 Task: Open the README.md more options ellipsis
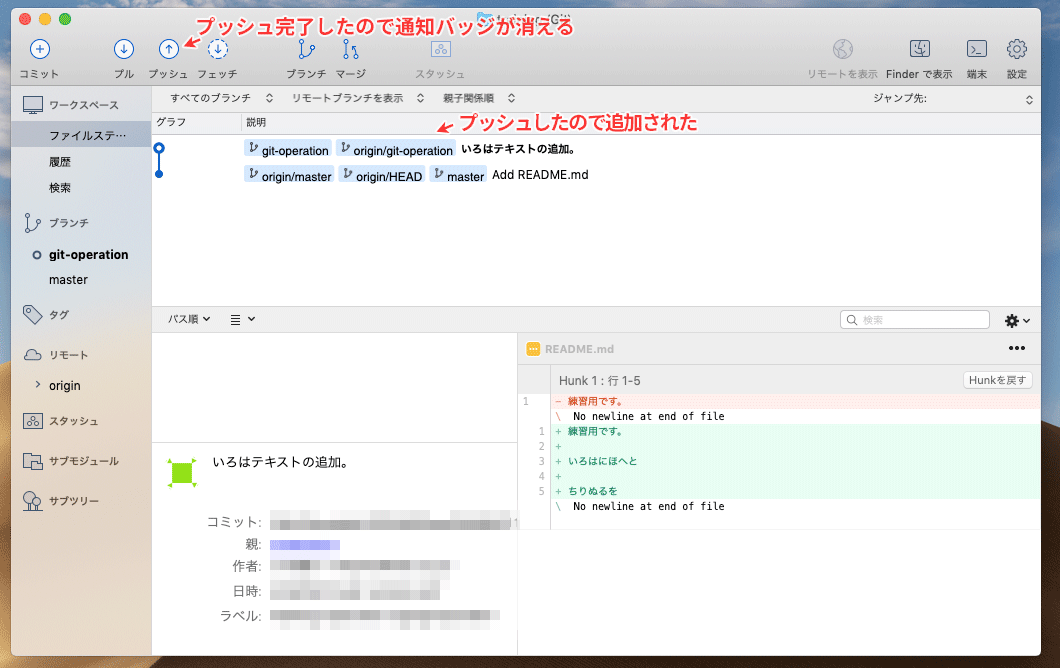point(1017,348)
